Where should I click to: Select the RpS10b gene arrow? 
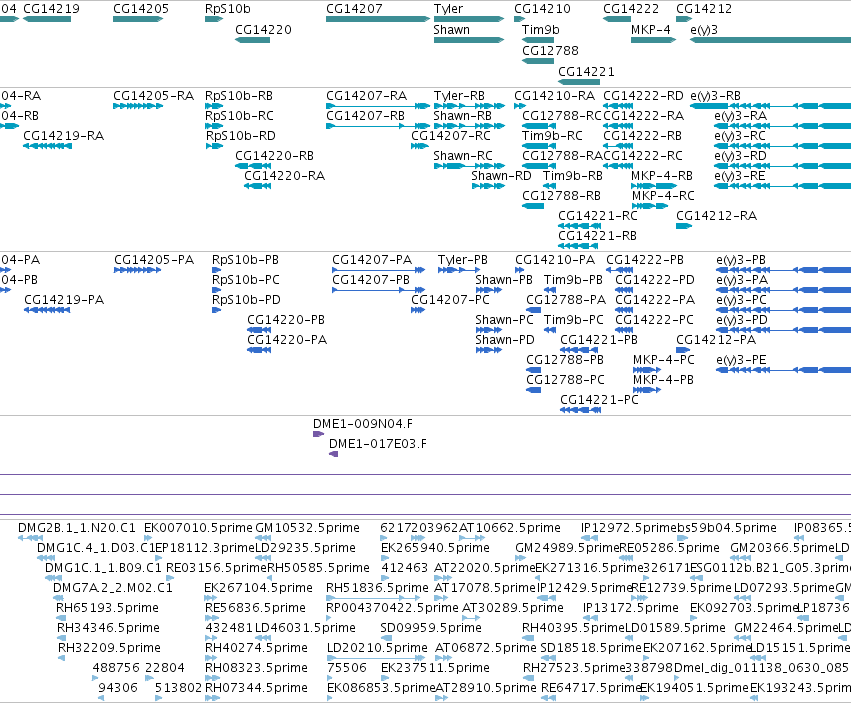click(214, 19)
